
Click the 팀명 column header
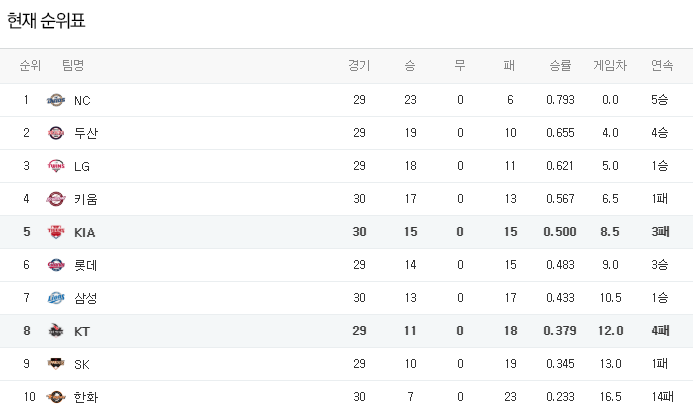click(73, 66)
